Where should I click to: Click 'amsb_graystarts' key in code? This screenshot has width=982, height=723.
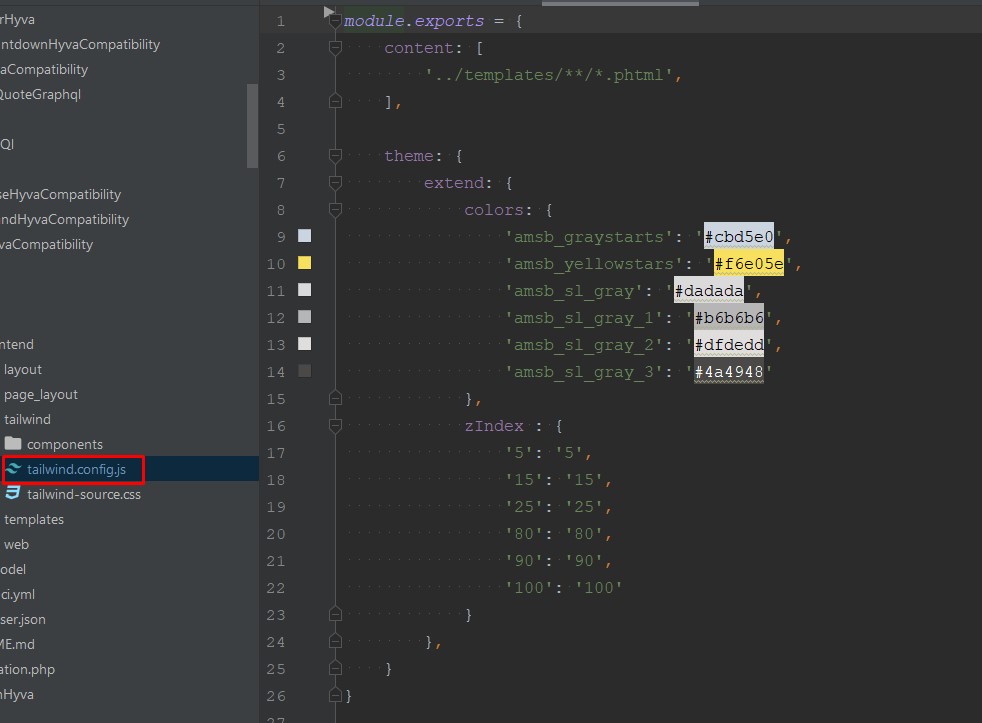click(588, 237)
